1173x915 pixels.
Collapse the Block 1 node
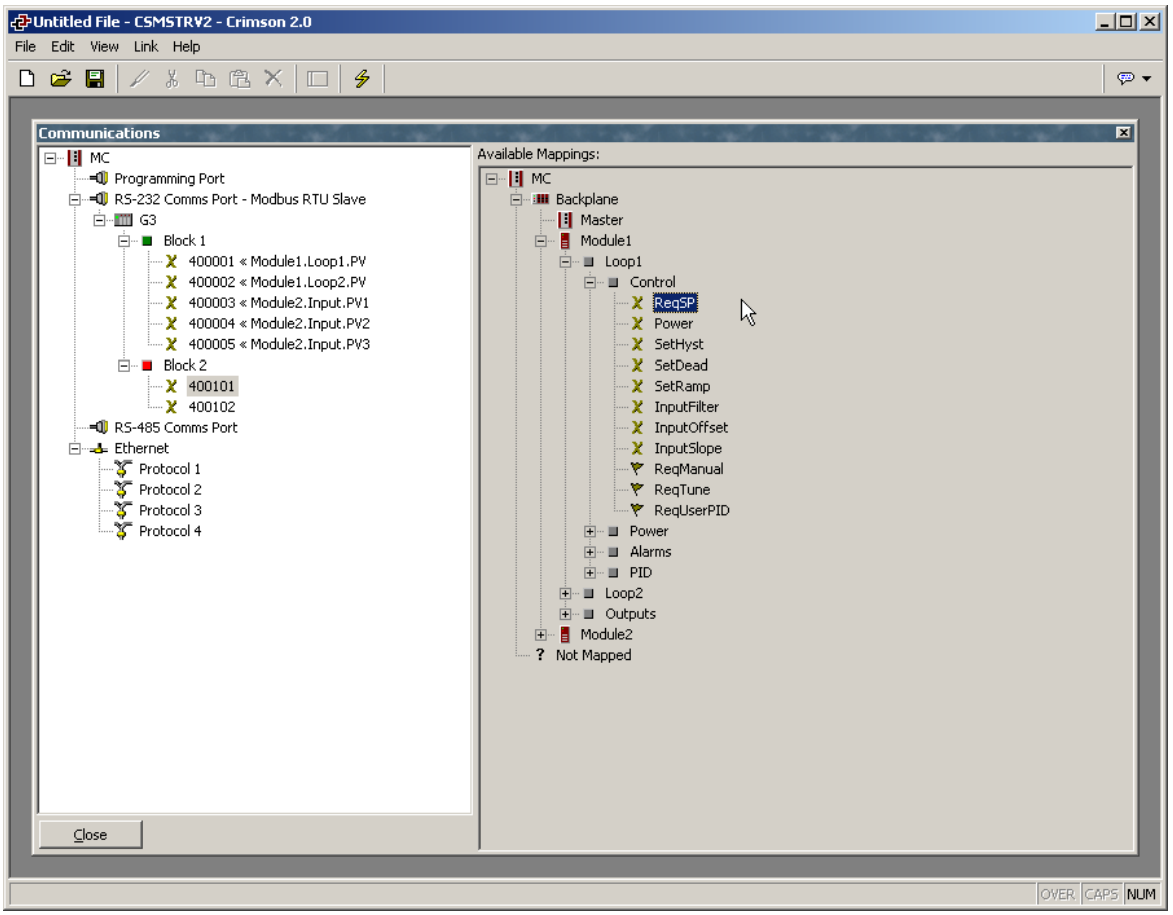click(x=124, y=241)
